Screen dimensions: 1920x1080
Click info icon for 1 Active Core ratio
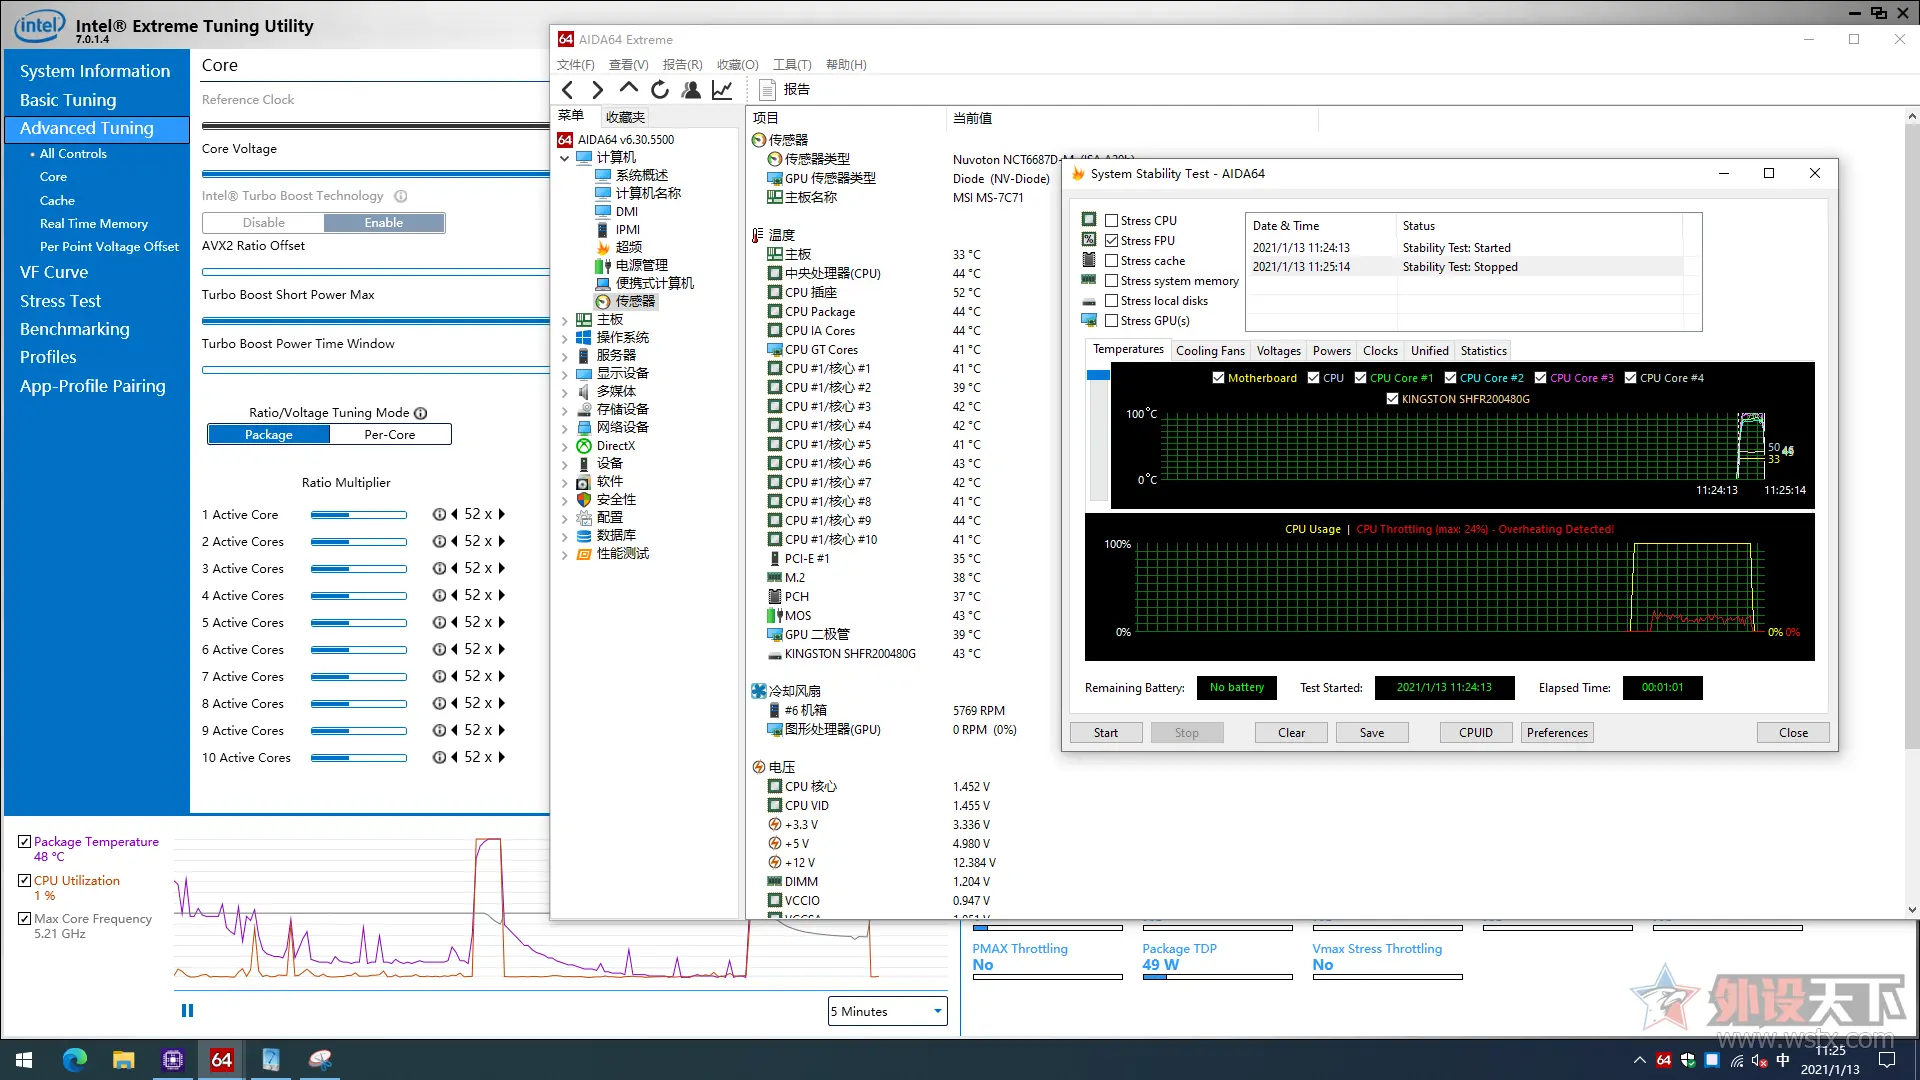[x=439, y=514]
